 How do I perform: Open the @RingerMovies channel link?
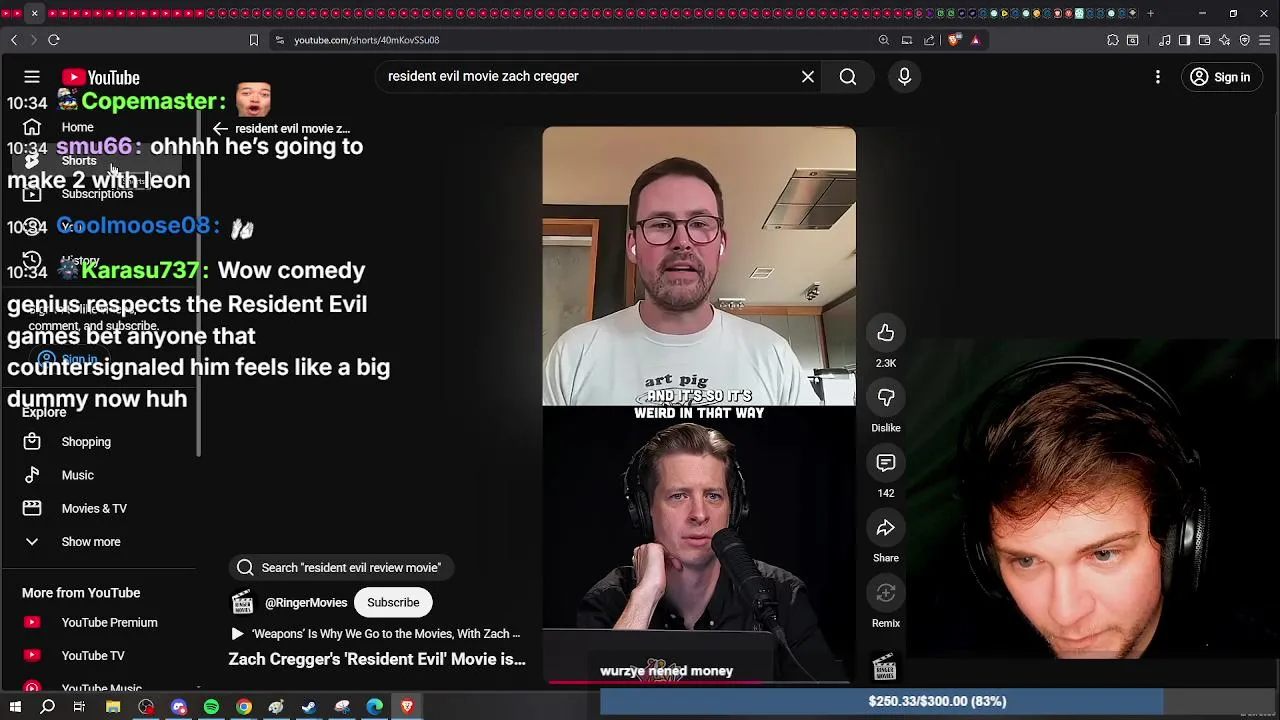pyautogui.click(x=306, y=603)
